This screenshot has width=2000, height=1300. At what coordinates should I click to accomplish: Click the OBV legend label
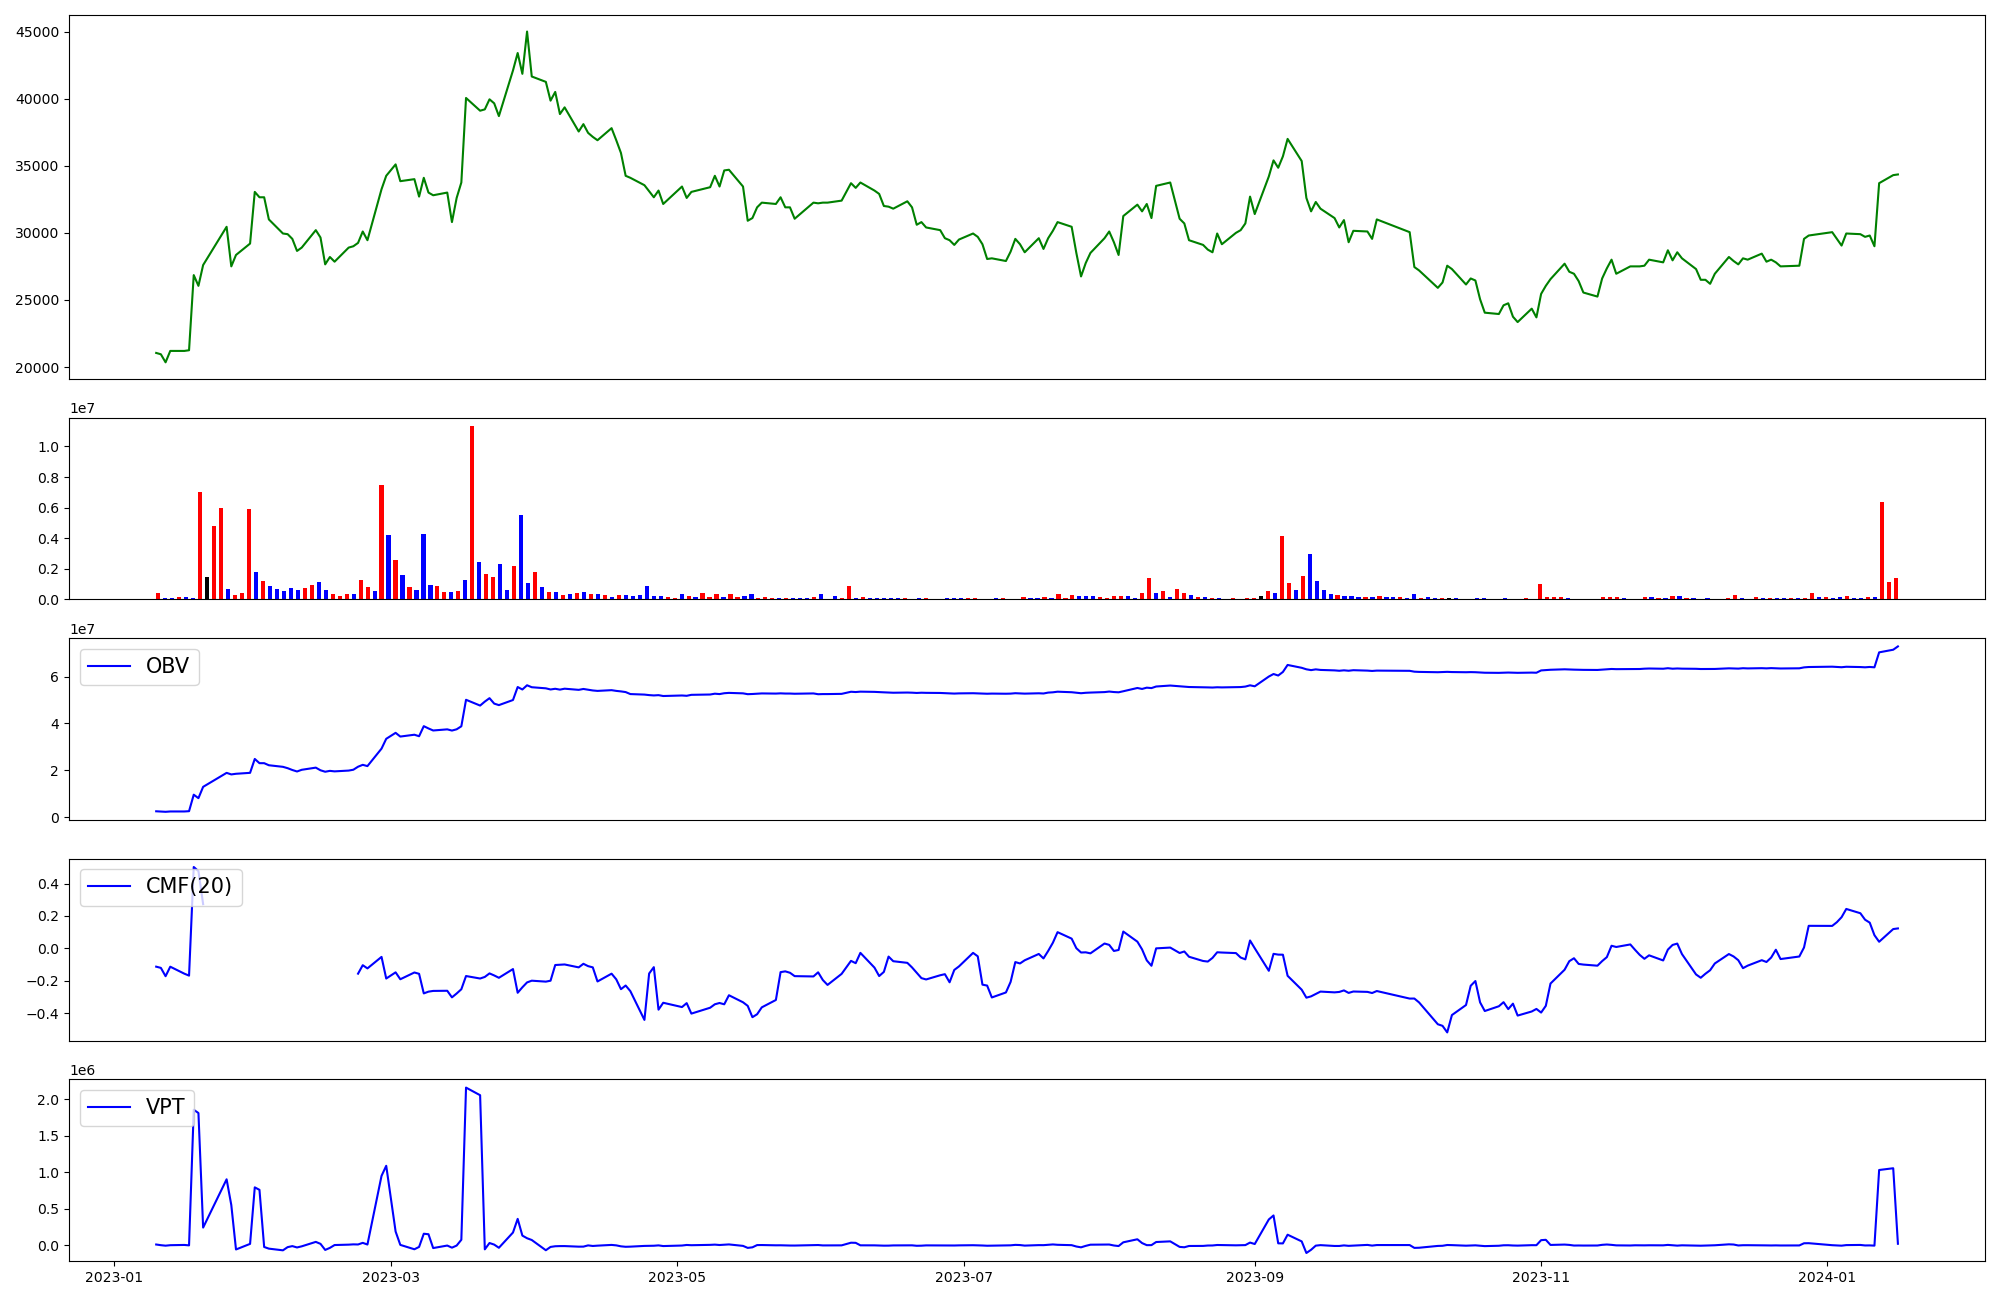point(167,666)
